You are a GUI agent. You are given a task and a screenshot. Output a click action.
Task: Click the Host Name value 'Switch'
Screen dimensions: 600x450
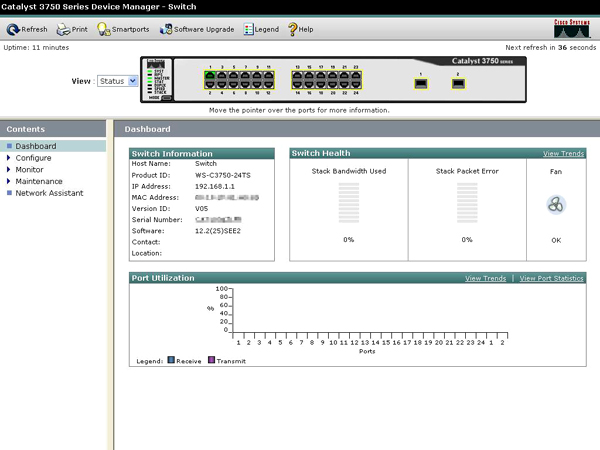206,164
